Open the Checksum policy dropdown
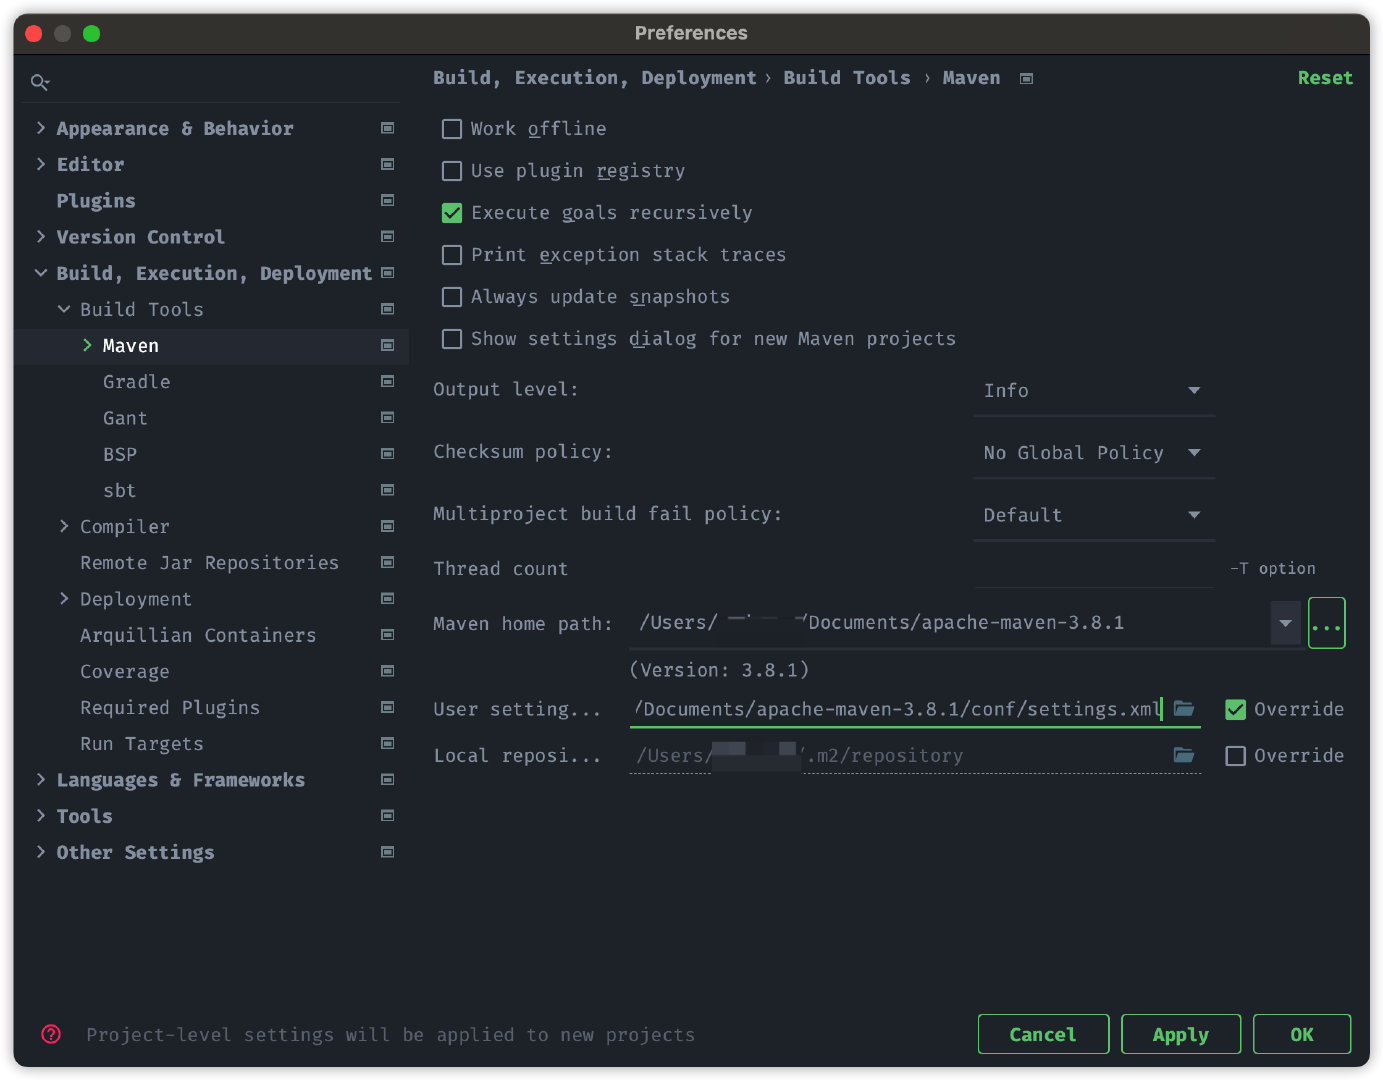1383x1080 pixels. coord(1093,453)
